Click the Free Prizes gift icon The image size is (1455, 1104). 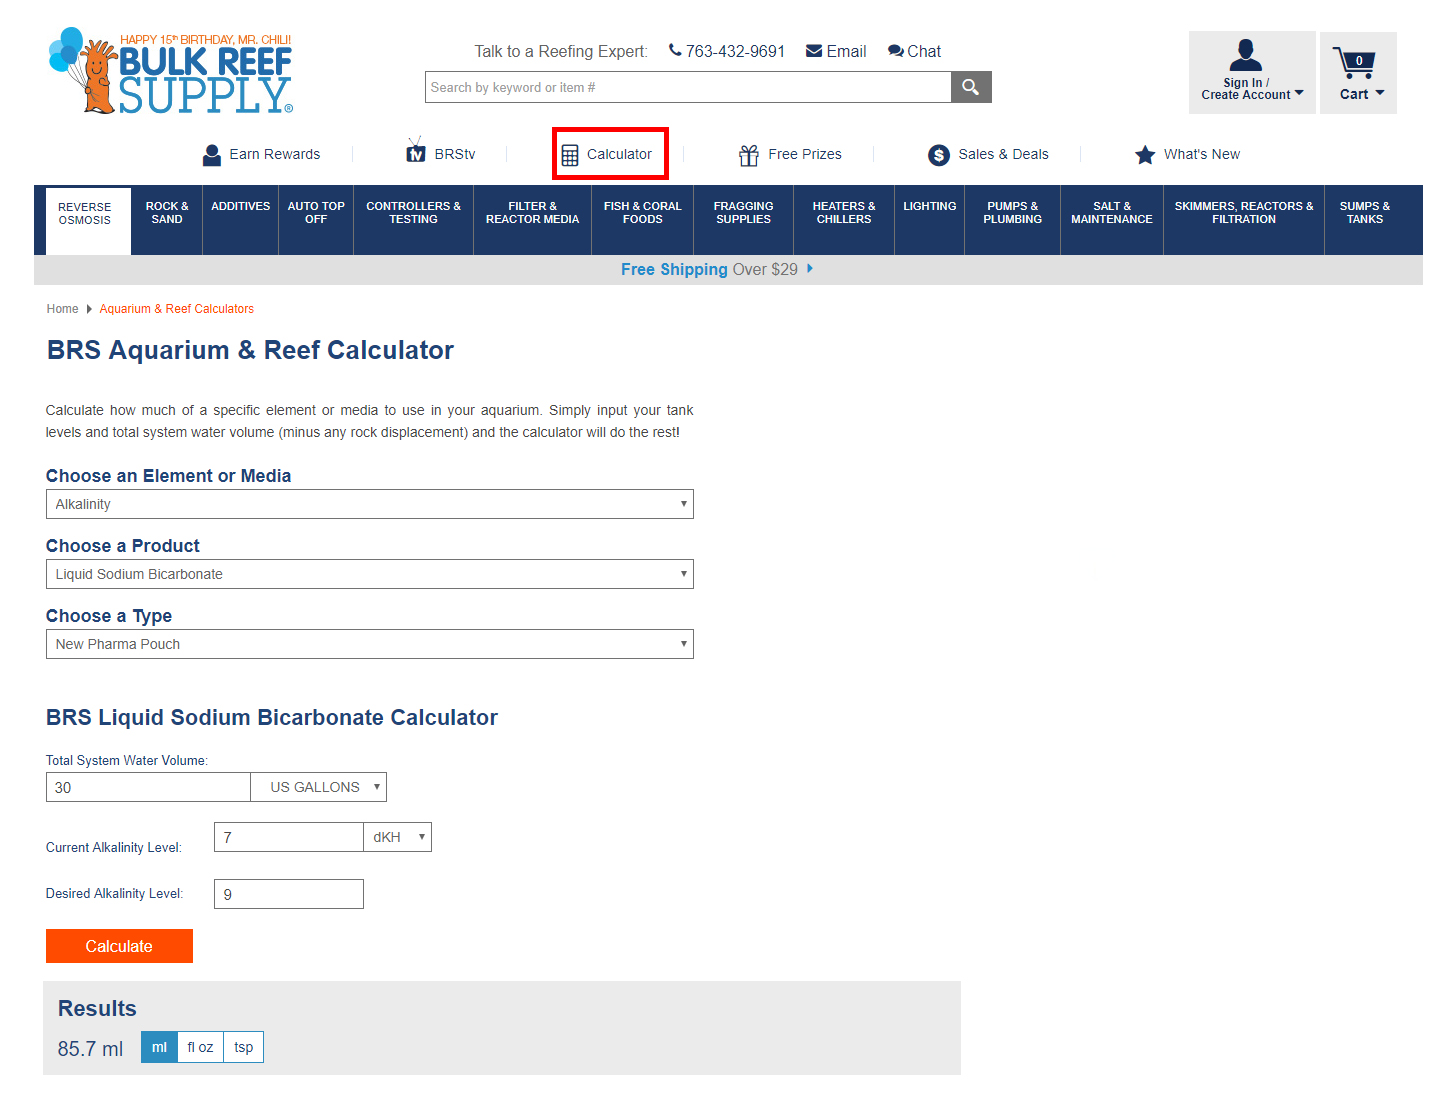[749, 155]
